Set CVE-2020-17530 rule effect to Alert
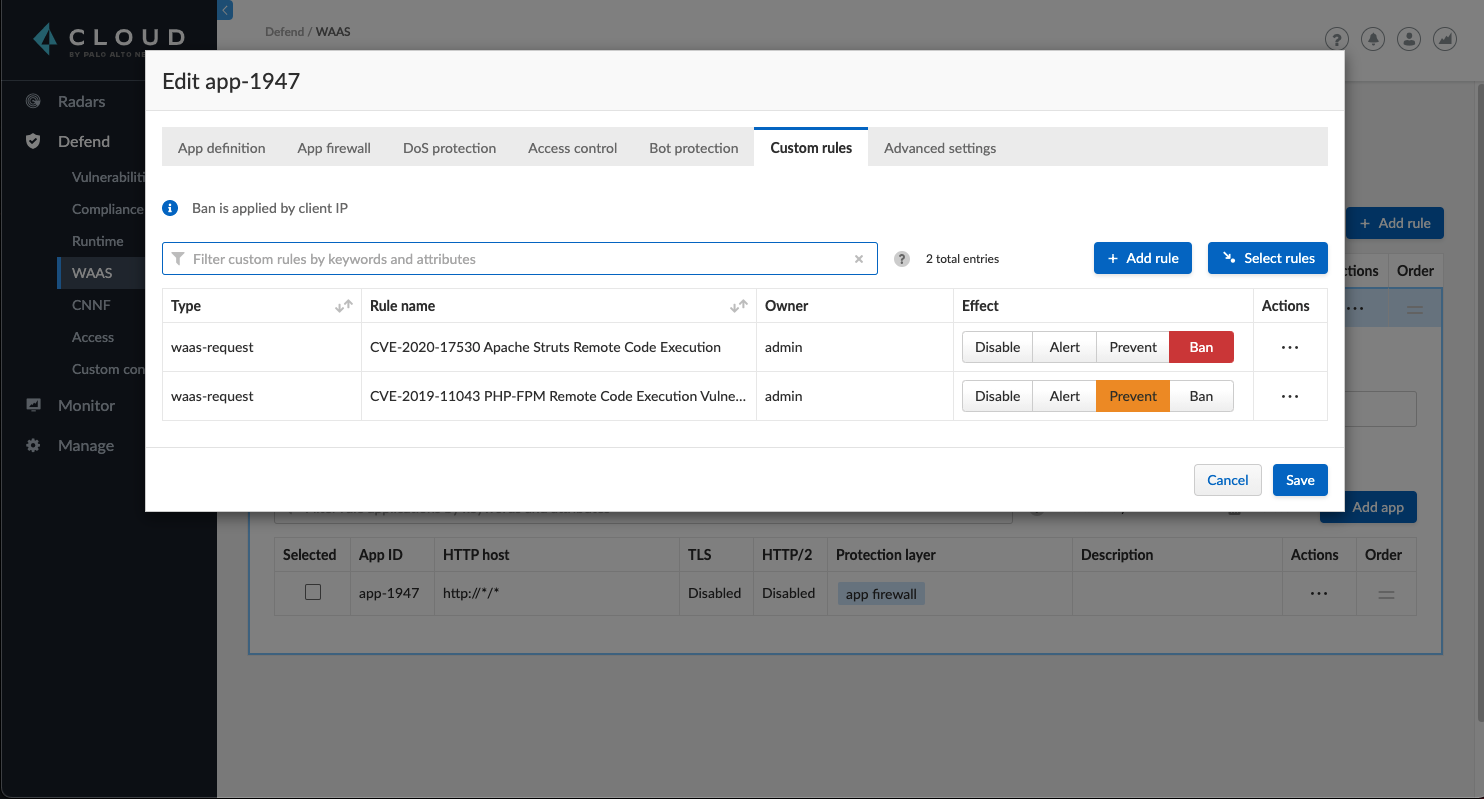The image size is (1484, 799). pyautogui.click(x=1064, y=347)
